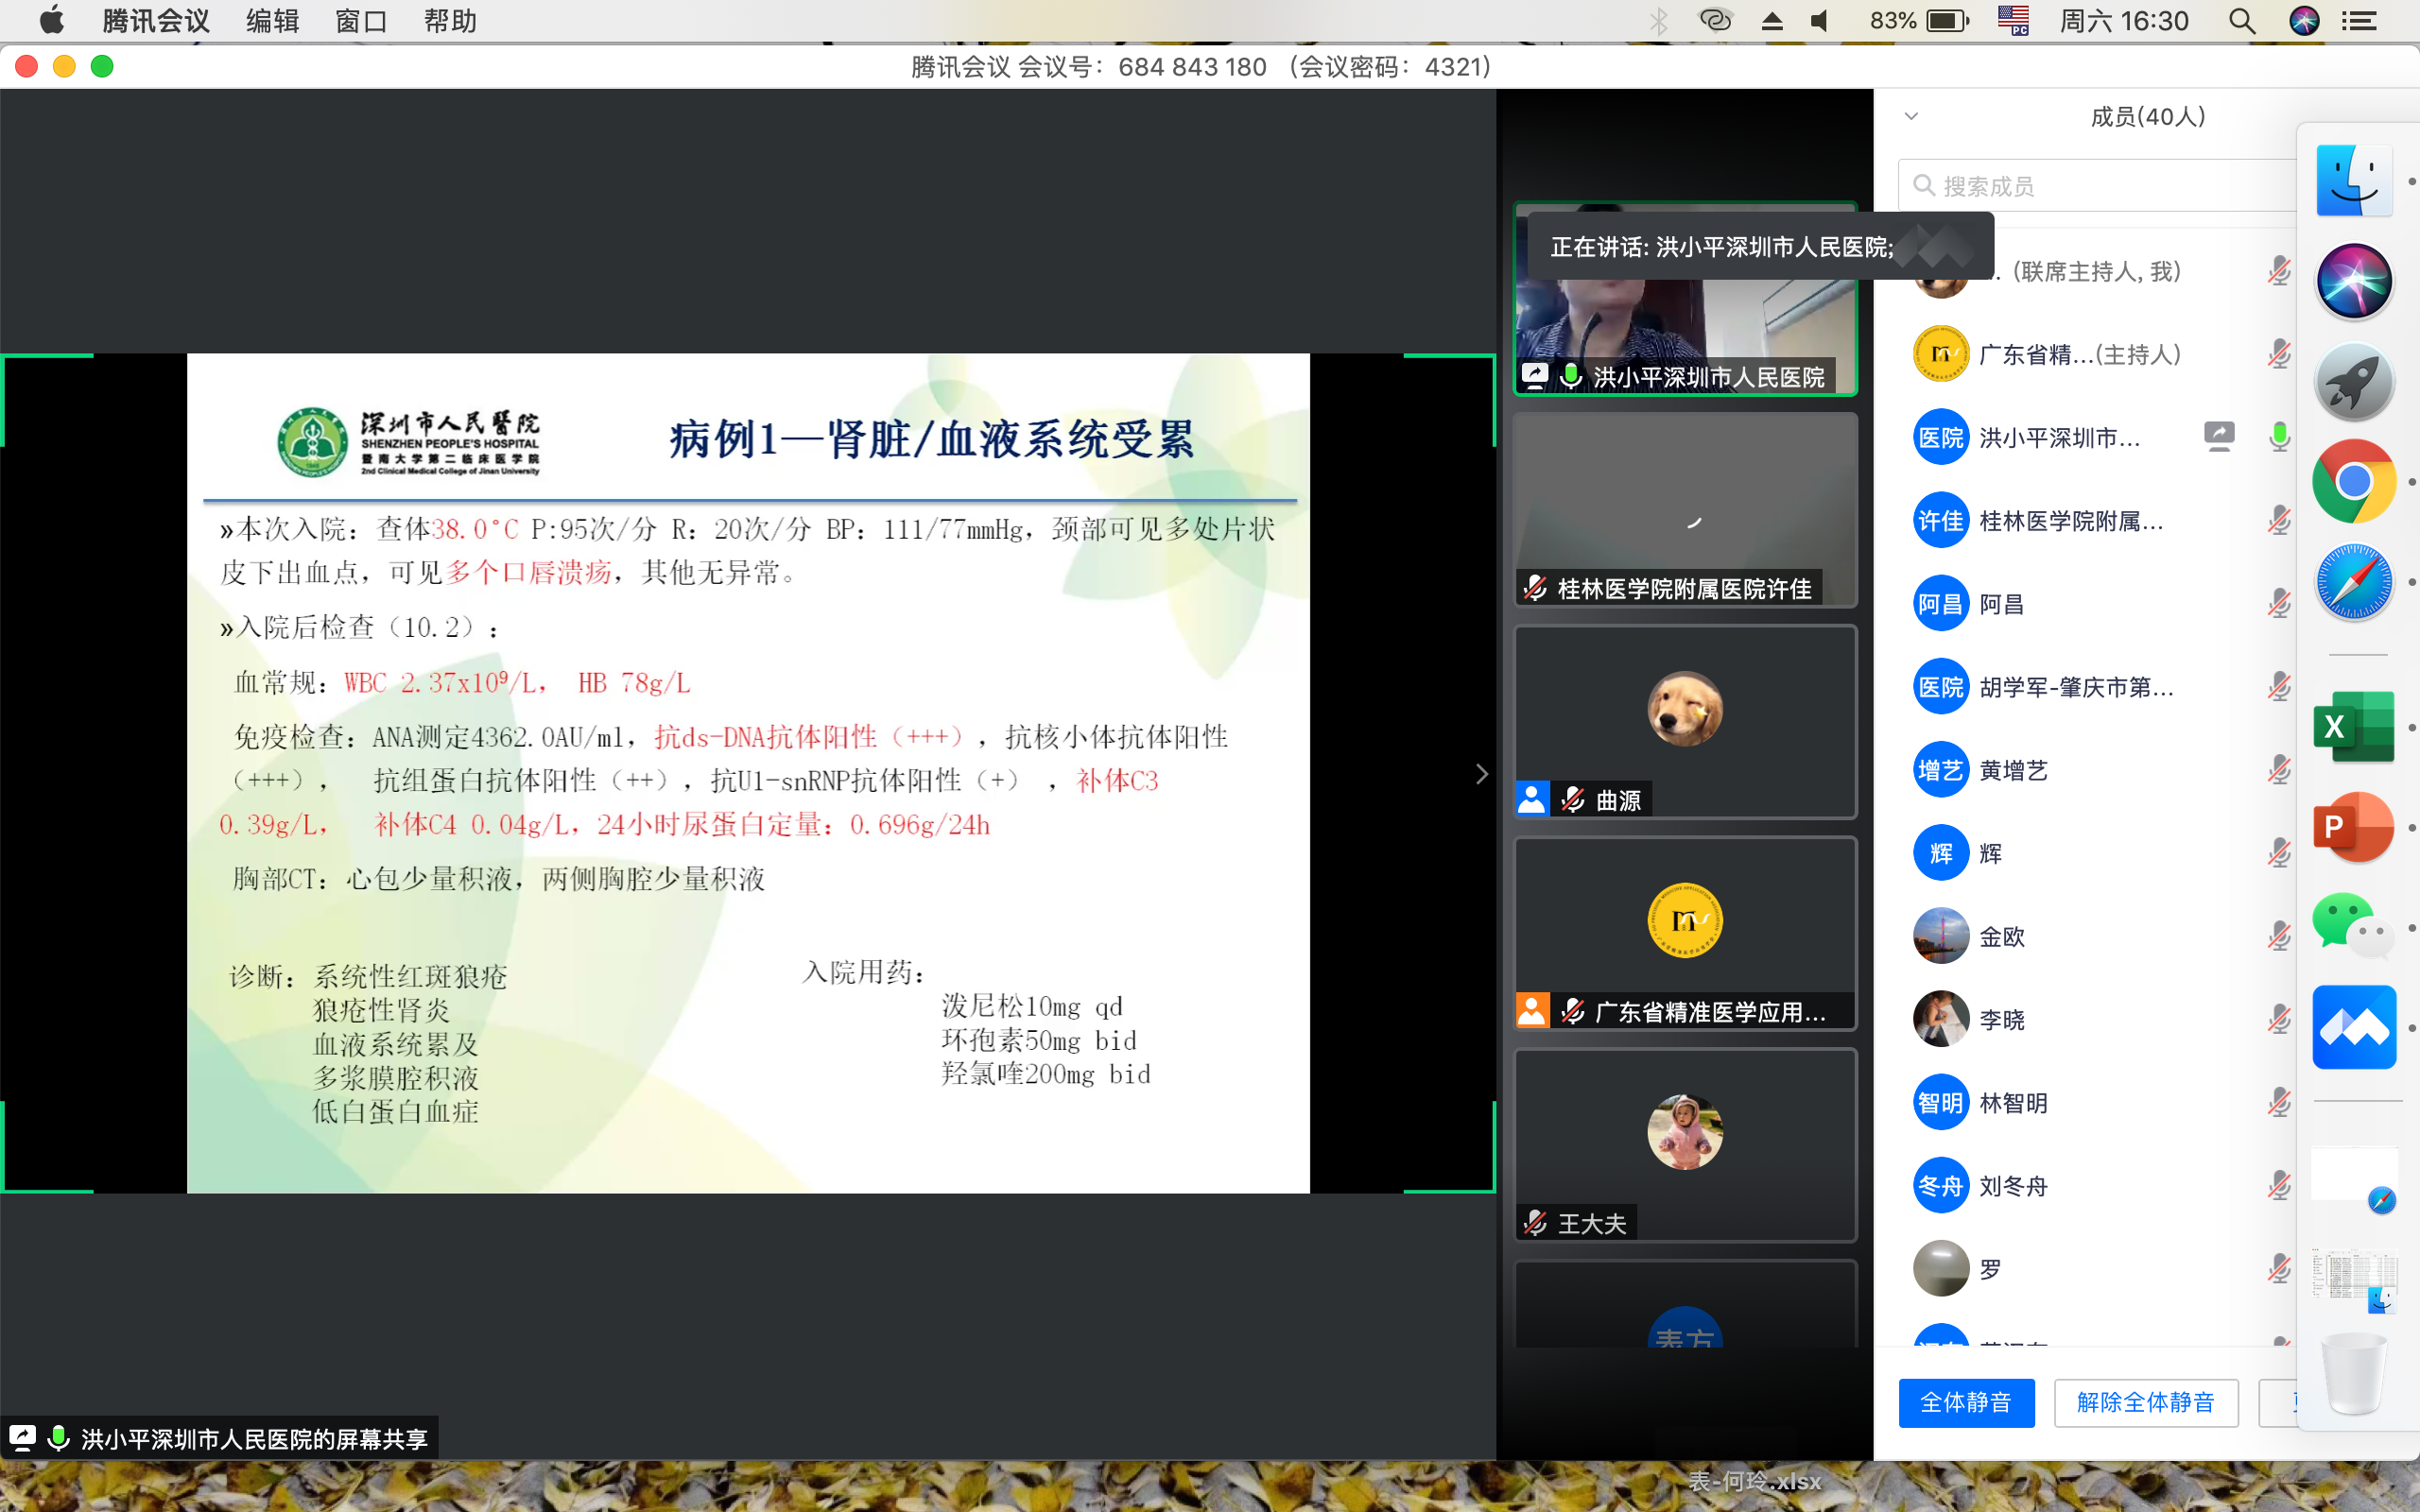This screenshot has width=2420, height=1512.
Task: Open the 窗口 menu
Action: tap(361, 20)
